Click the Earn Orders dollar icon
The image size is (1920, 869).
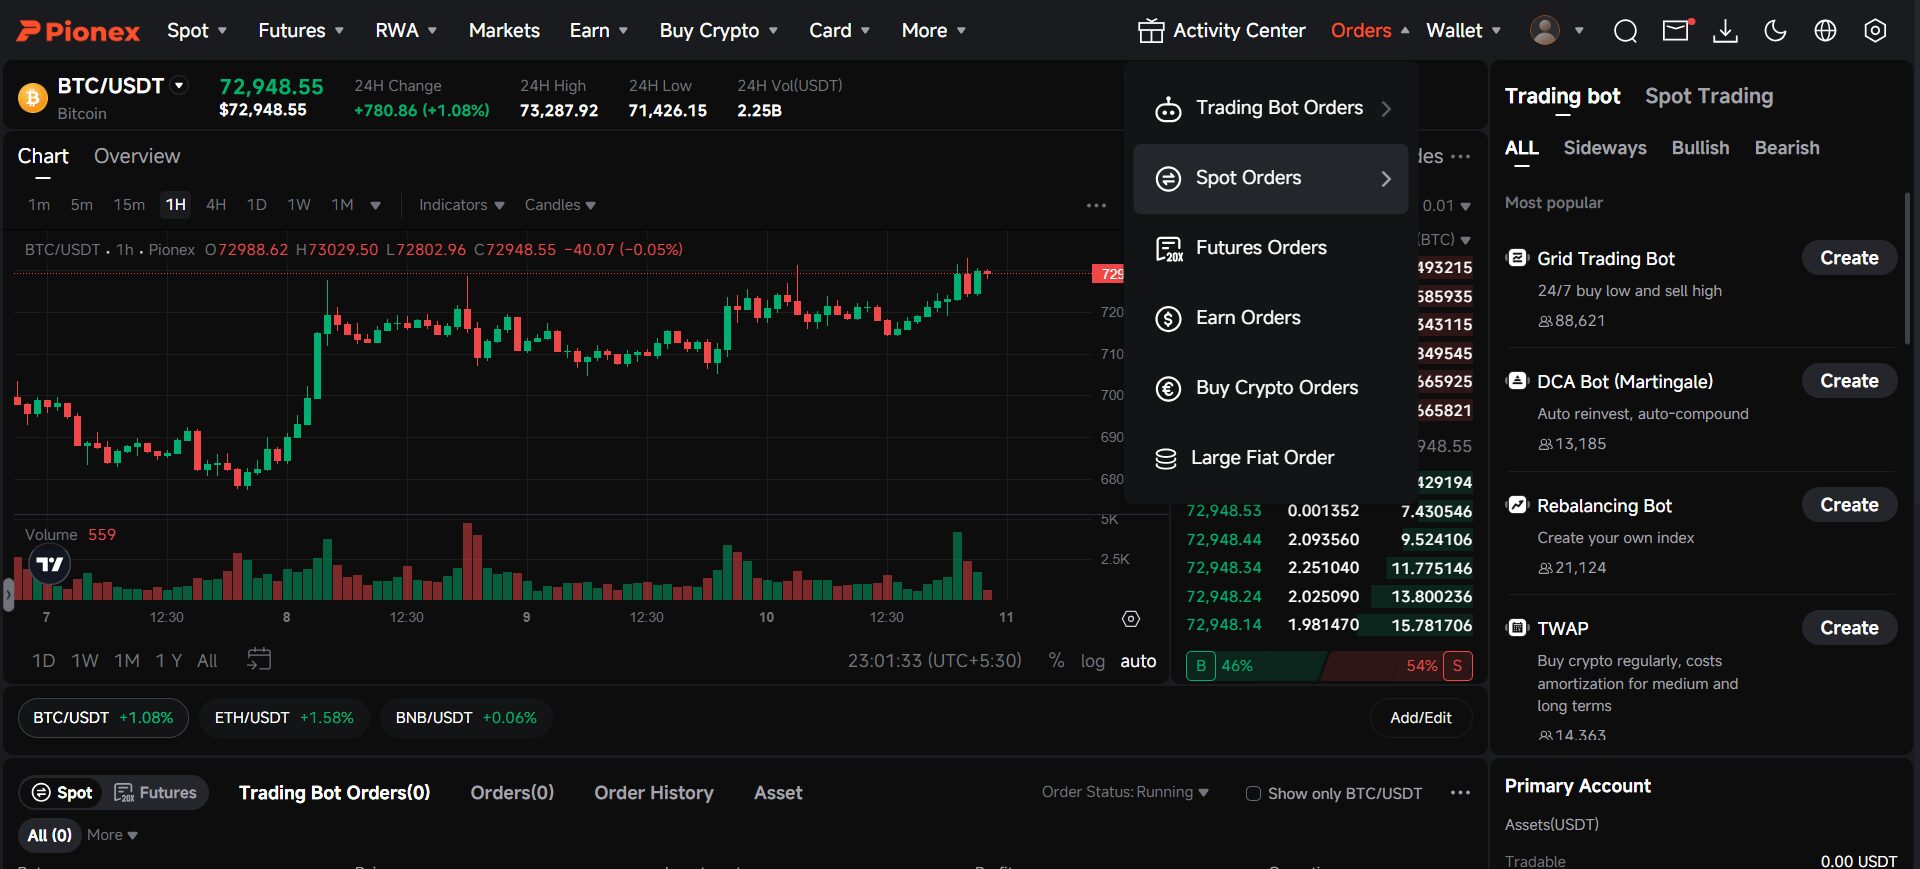[1168, 319]
